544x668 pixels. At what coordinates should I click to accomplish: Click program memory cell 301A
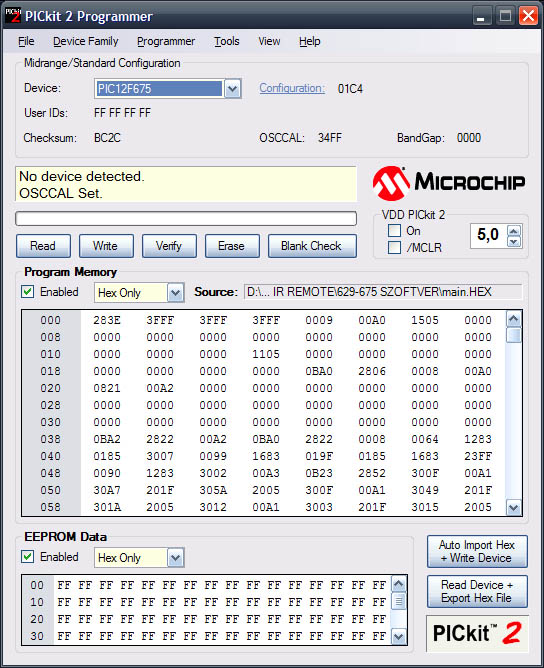coord(107,507)
